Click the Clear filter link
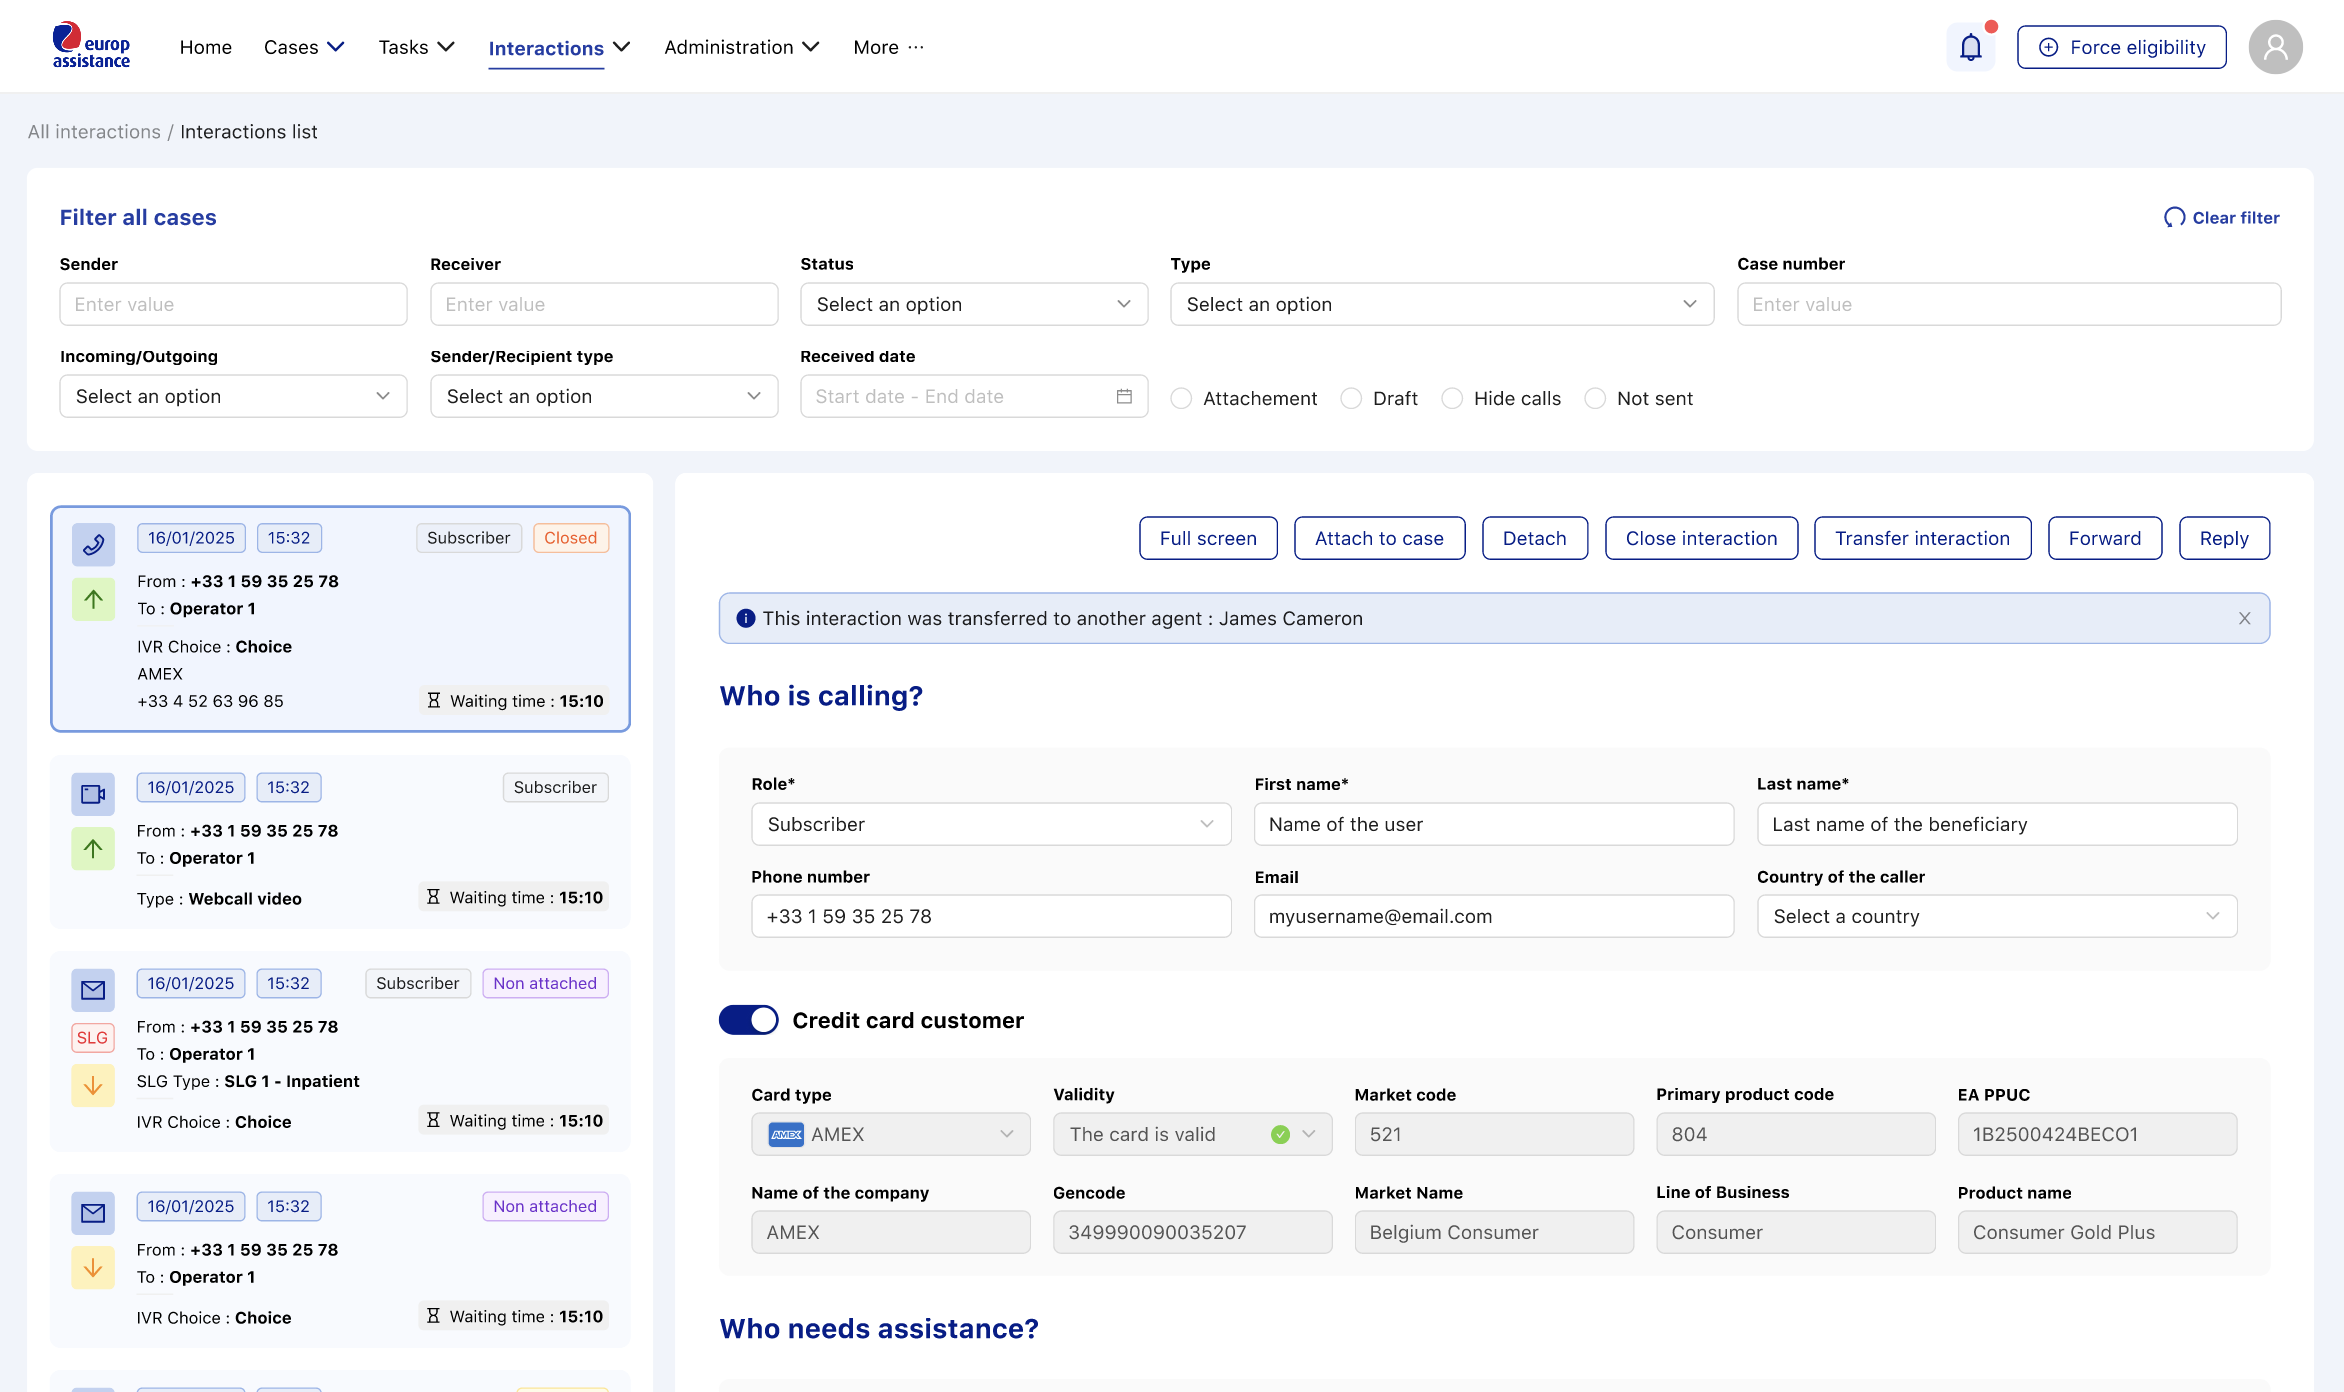 [2222, 217]
